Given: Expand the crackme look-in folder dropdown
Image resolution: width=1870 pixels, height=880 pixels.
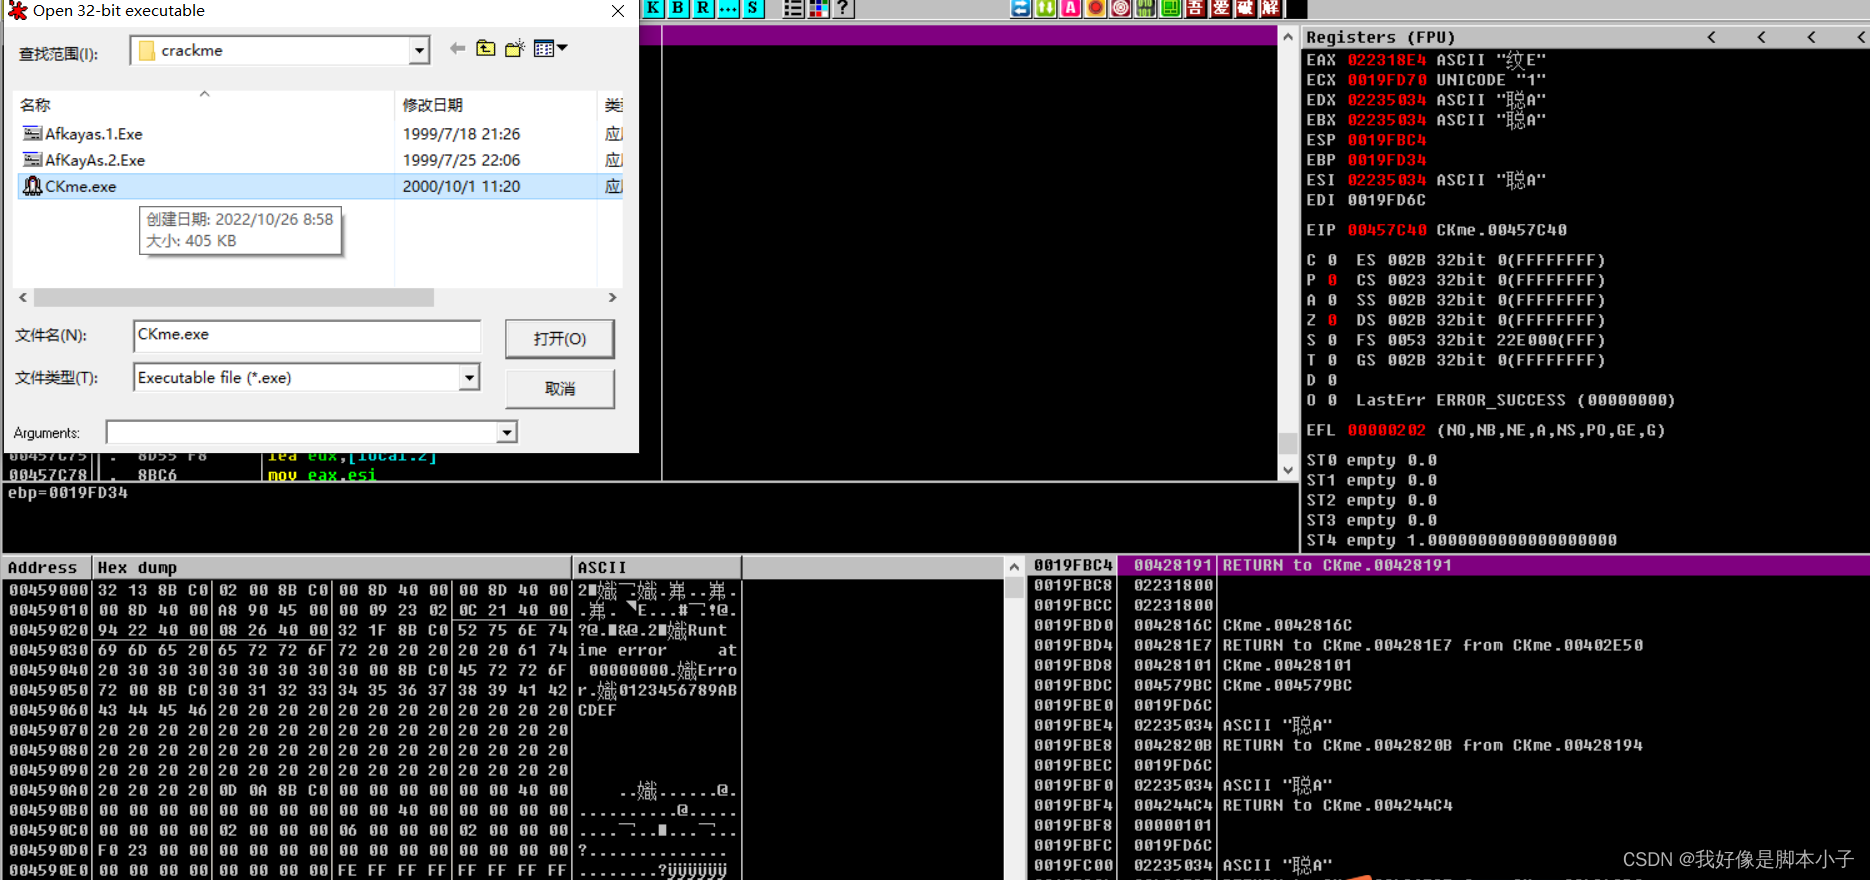Looking at the screenshot, I should [419, 50].
